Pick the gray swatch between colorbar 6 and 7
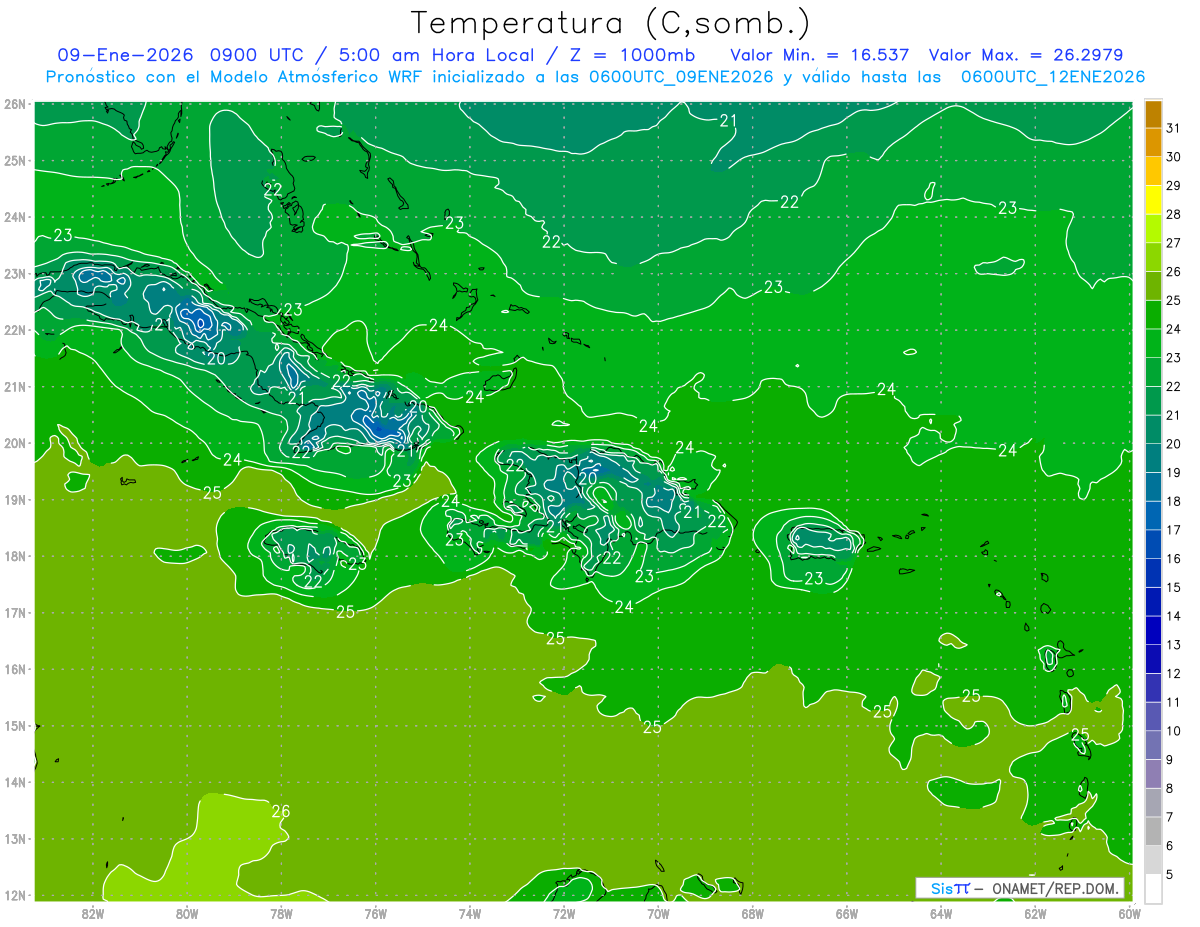 tap(1153, 832)
